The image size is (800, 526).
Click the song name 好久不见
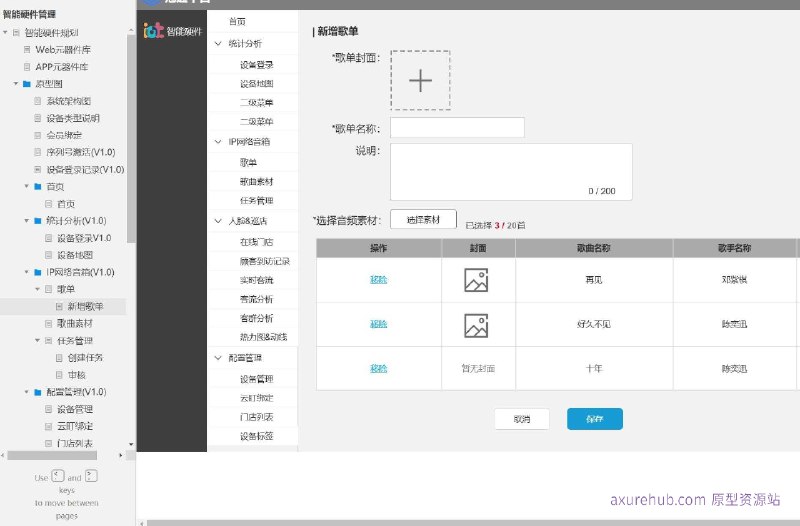(x=594, y=324)
